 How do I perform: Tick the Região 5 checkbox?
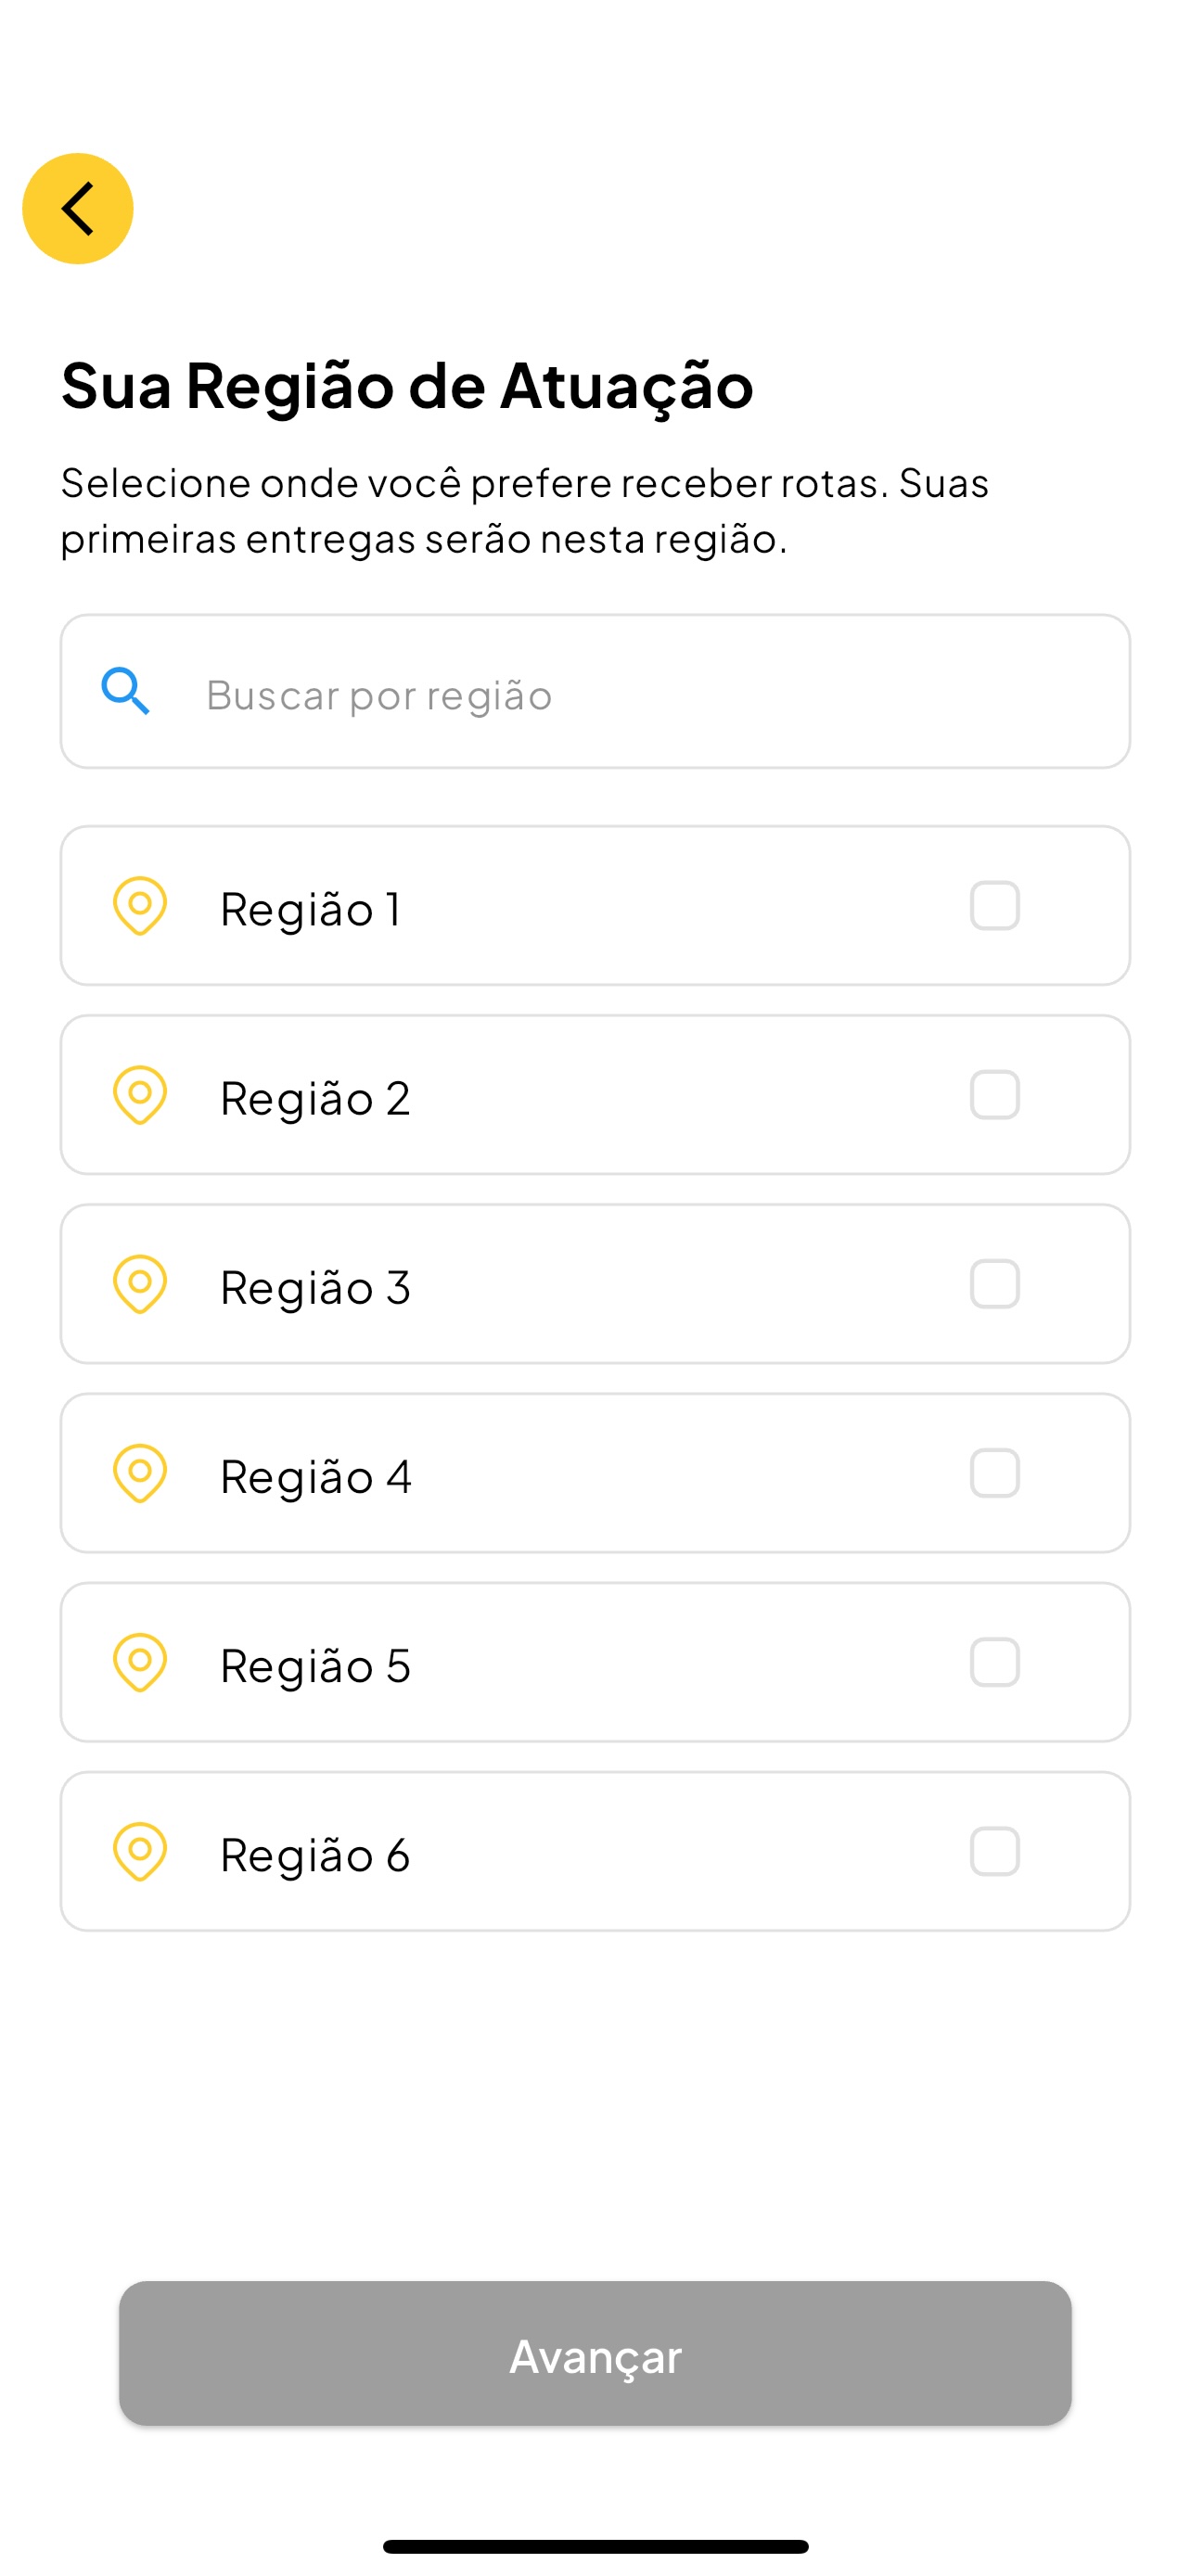(x=994, y=1662)
